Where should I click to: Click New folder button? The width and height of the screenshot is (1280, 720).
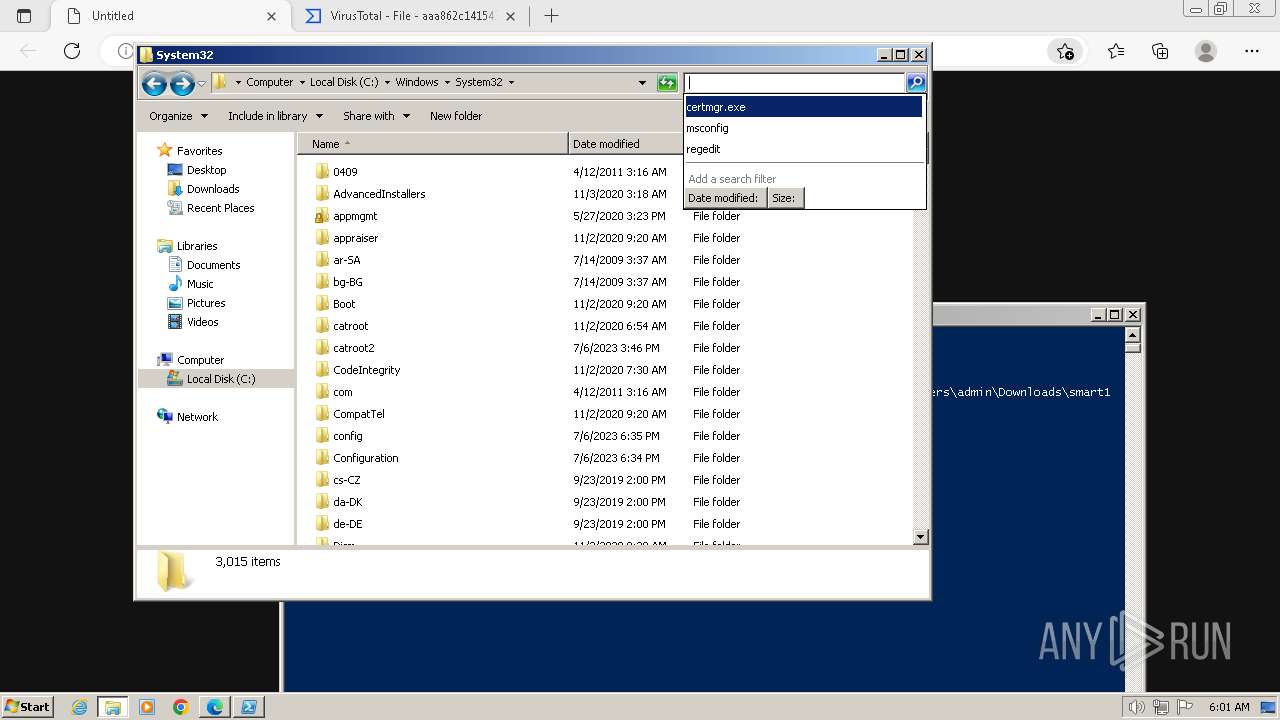(x=456, y=116)
